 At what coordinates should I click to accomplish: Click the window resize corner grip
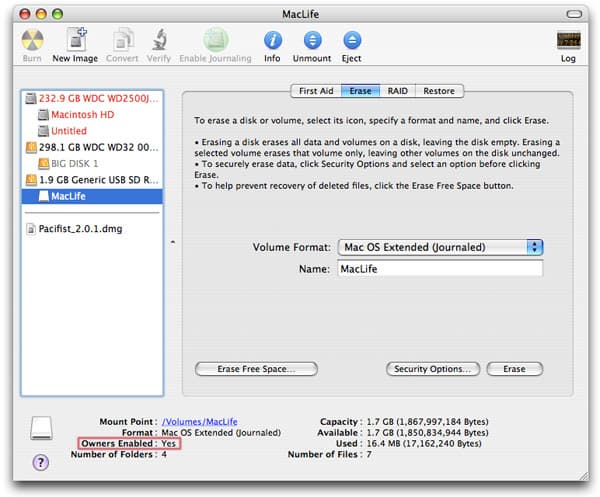pos(584,476)
